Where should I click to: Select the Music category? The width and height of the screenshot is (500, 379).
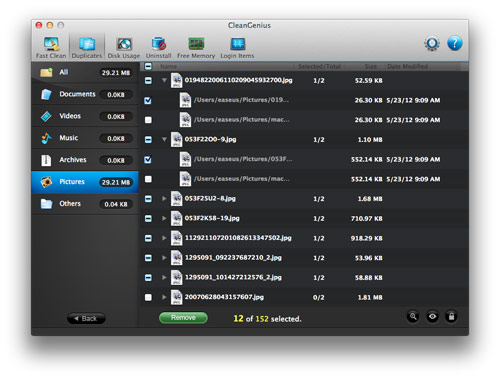tap(85, 138)
